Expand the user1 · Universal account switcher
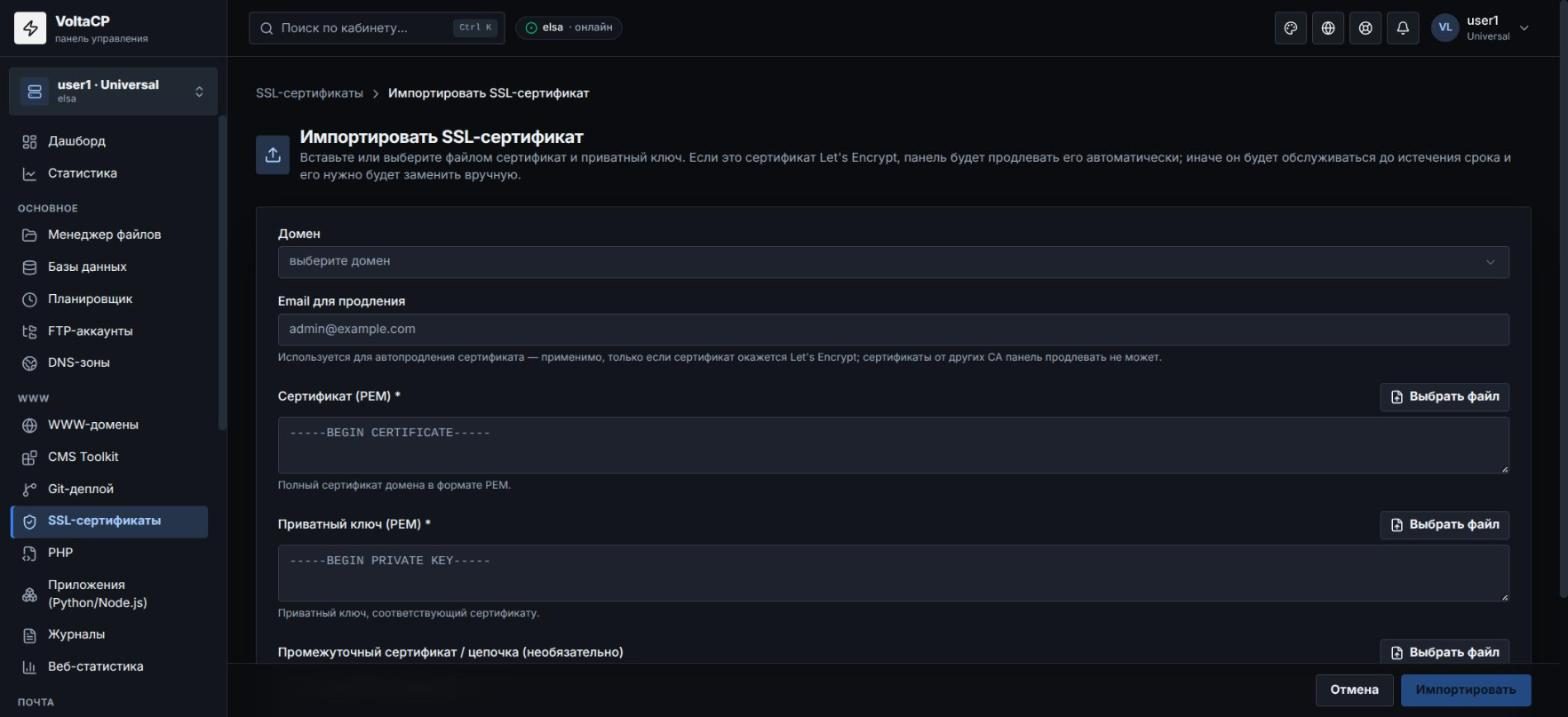This screenshot has width=1568, height=717. (113, 92)
